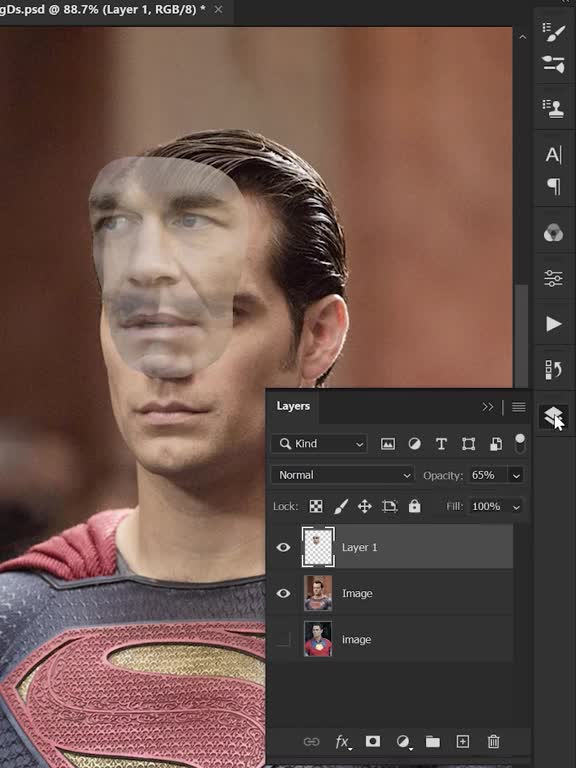Close the document tab
This screenshot has width=576, height=768.
point(218,10)
